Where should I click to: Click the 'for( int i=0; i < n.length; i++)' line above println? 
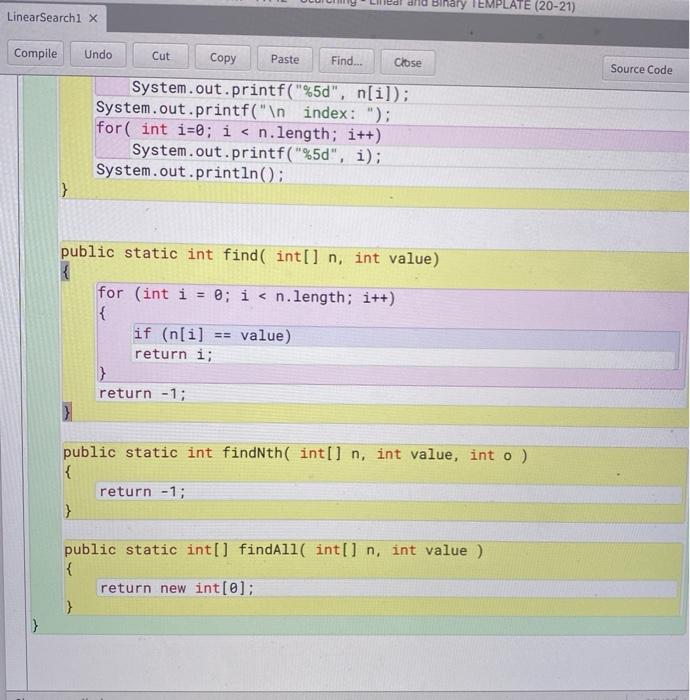(x=239, y=132)
